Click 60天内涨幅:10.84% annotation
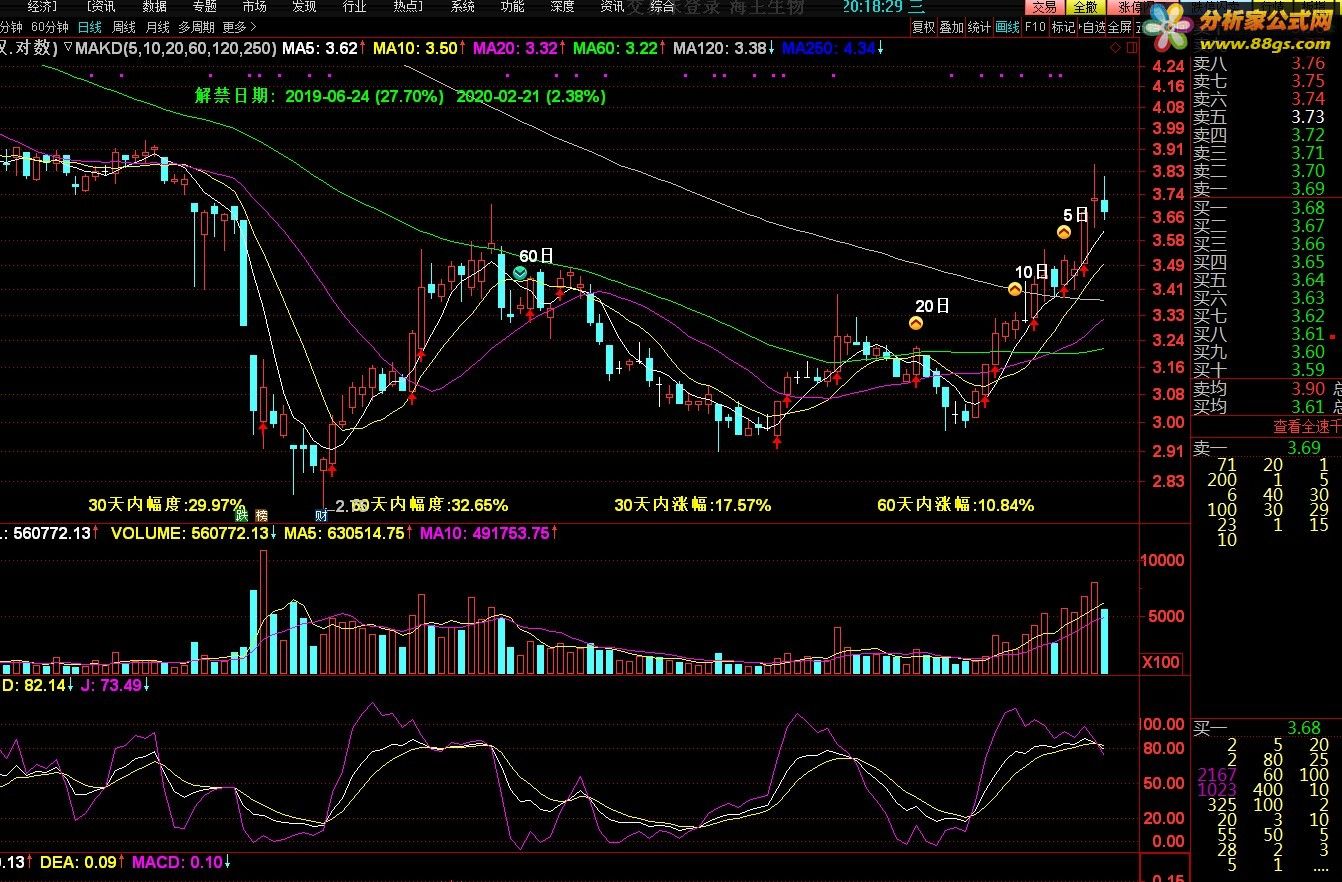This screenshot has width=1342, height=882. pyautogui.click(x=956, y=505)
